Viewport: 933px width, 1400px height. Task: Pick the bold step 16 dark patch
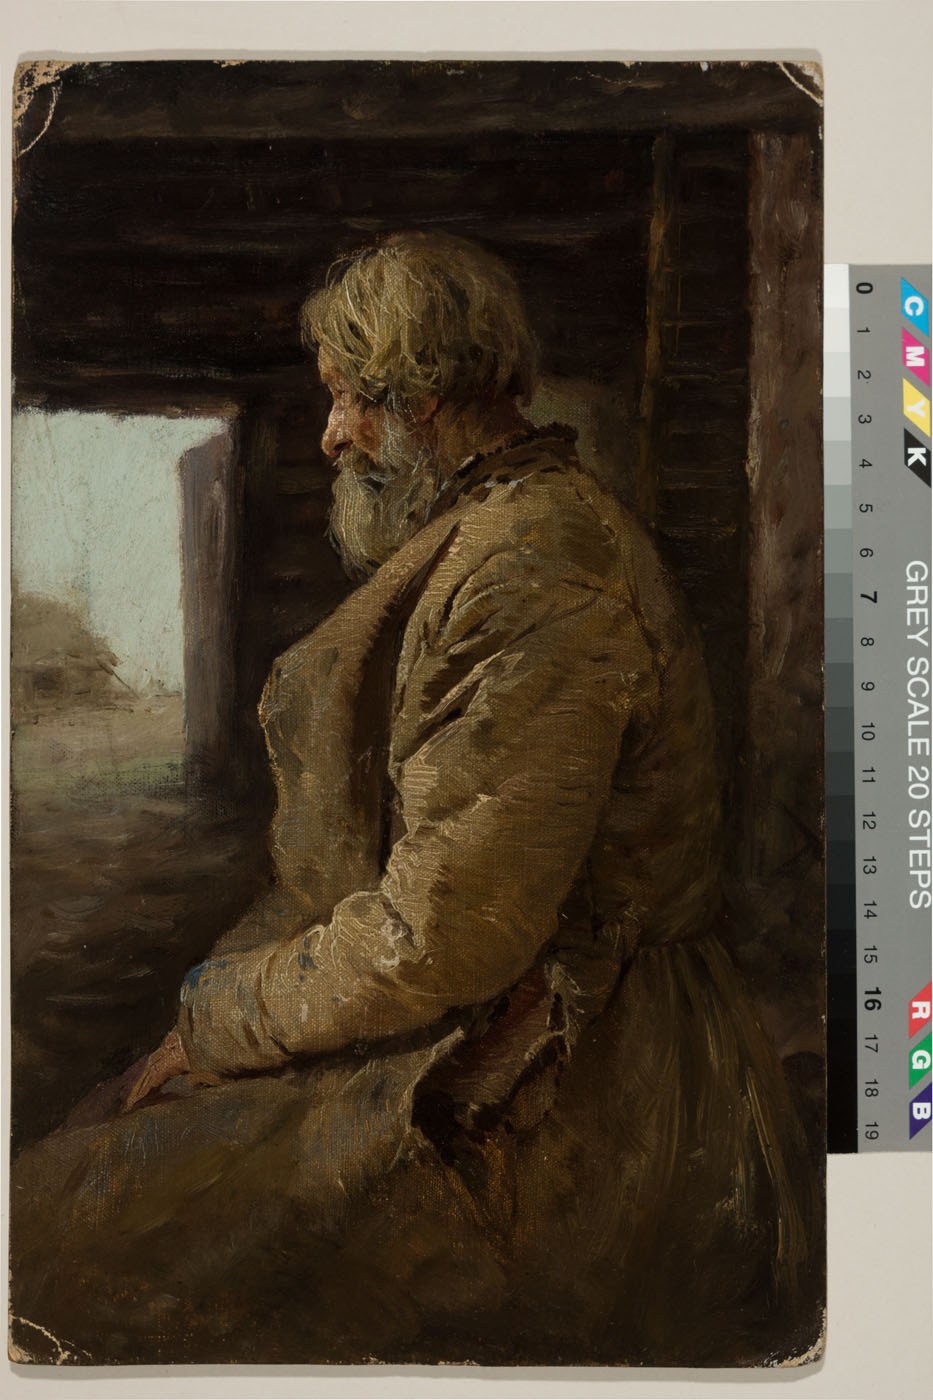tap(838, 997)
